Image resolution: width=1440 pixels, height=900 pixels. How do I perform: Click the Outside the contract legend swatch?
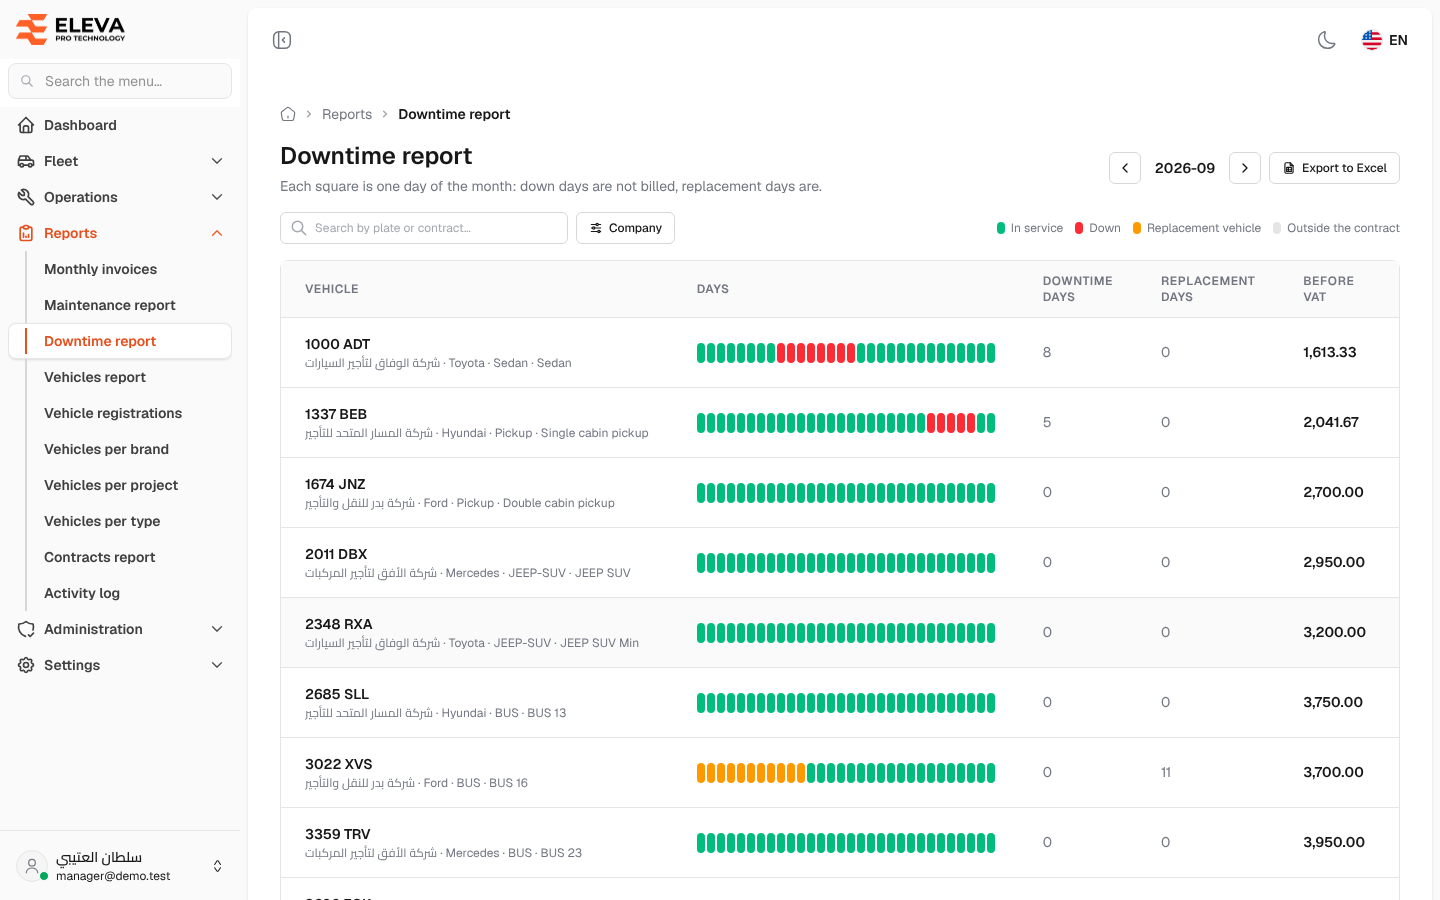[1277, 228]
